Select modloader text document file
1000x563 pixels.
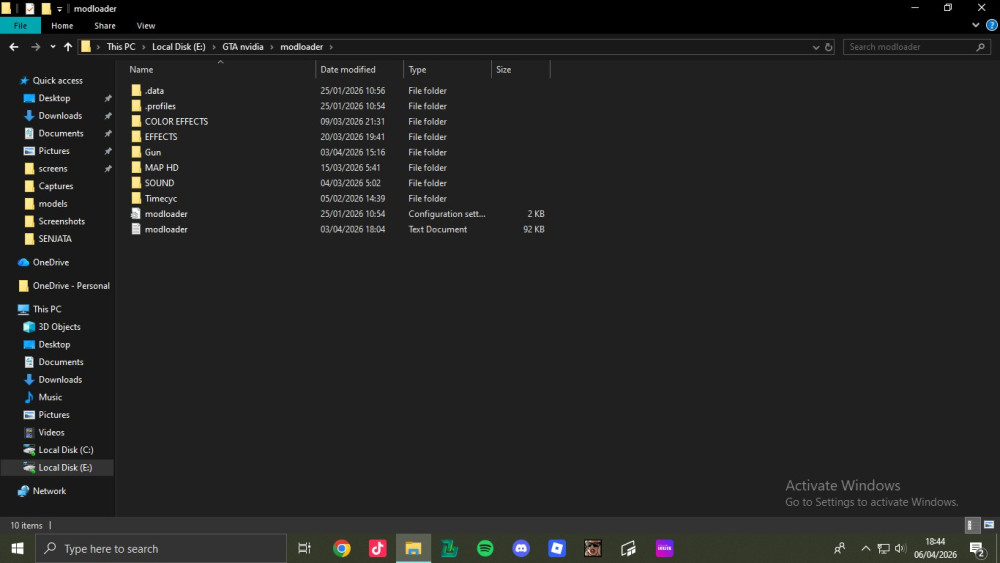166,229
